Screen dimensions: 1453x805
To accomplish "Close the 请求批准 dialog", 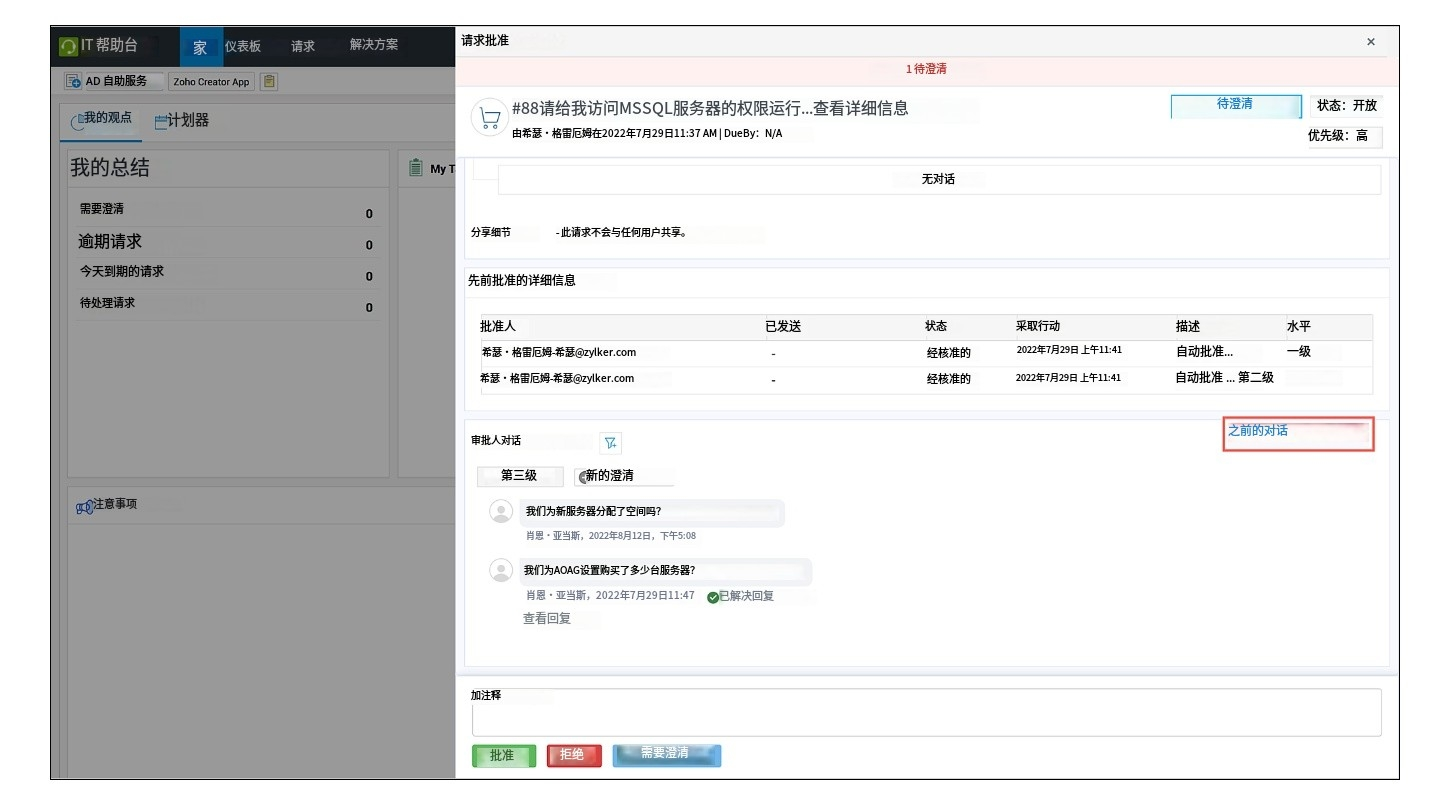I will [1370, 42].
